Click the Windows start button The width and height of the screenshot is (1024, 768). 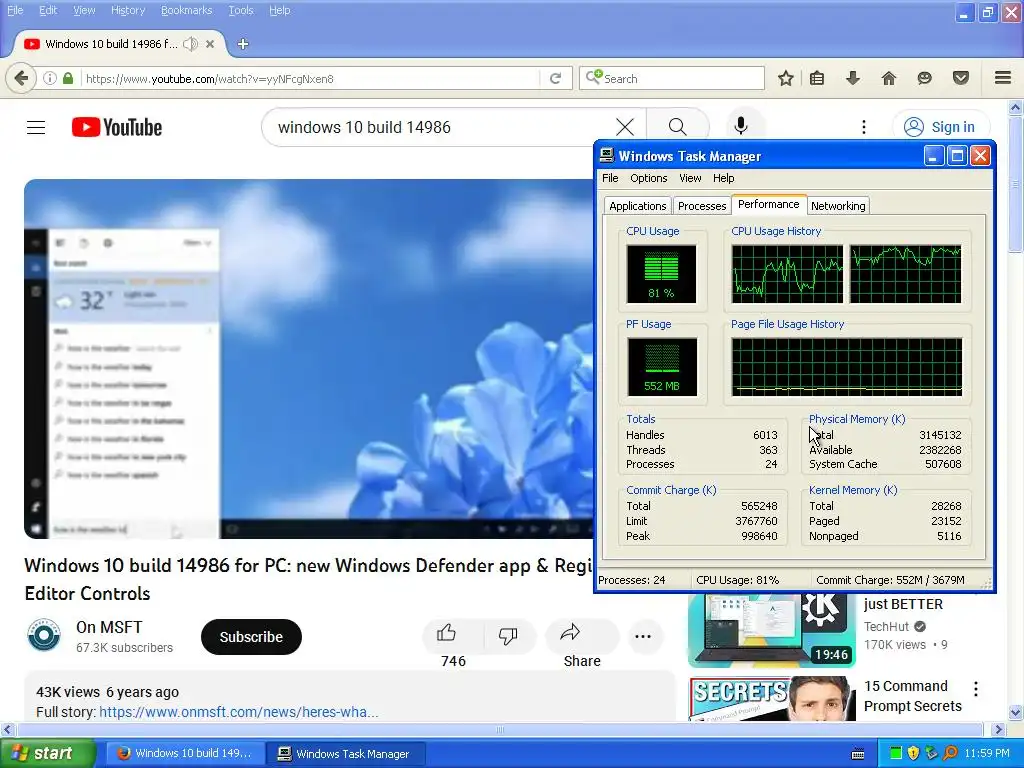click(x=48, y=753)
